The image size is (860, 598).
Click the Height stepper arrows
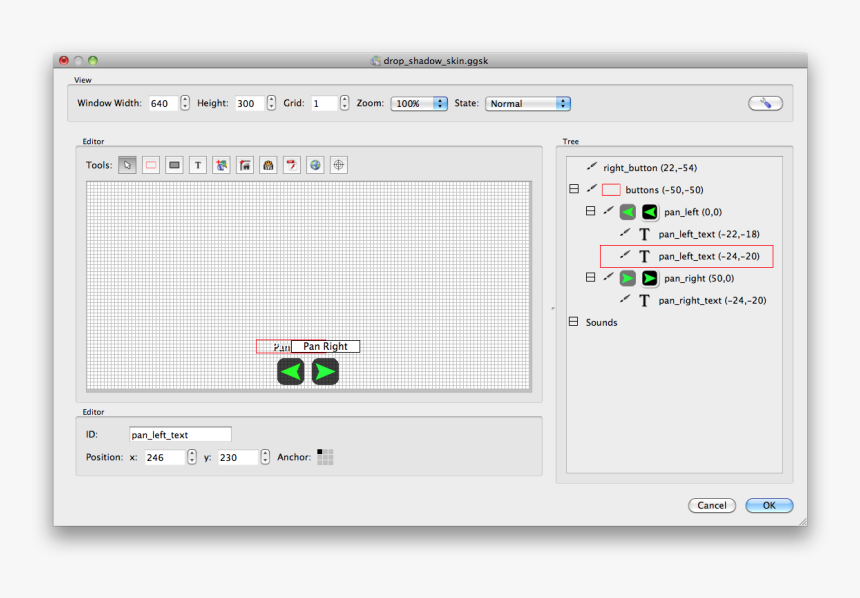point(271,103)
